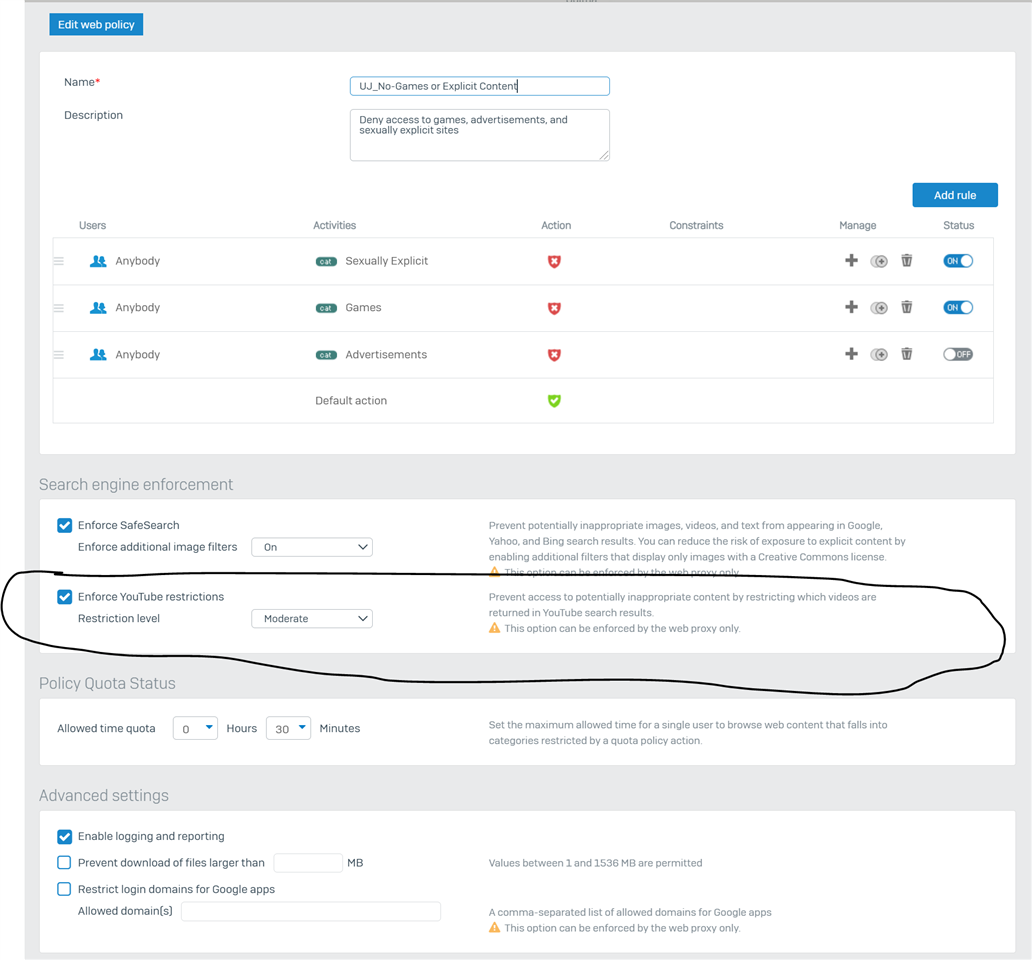The height and width of the screenshot is (960, 1032).
Task: Click the Edit web policy header button
Action: (96, 24)
